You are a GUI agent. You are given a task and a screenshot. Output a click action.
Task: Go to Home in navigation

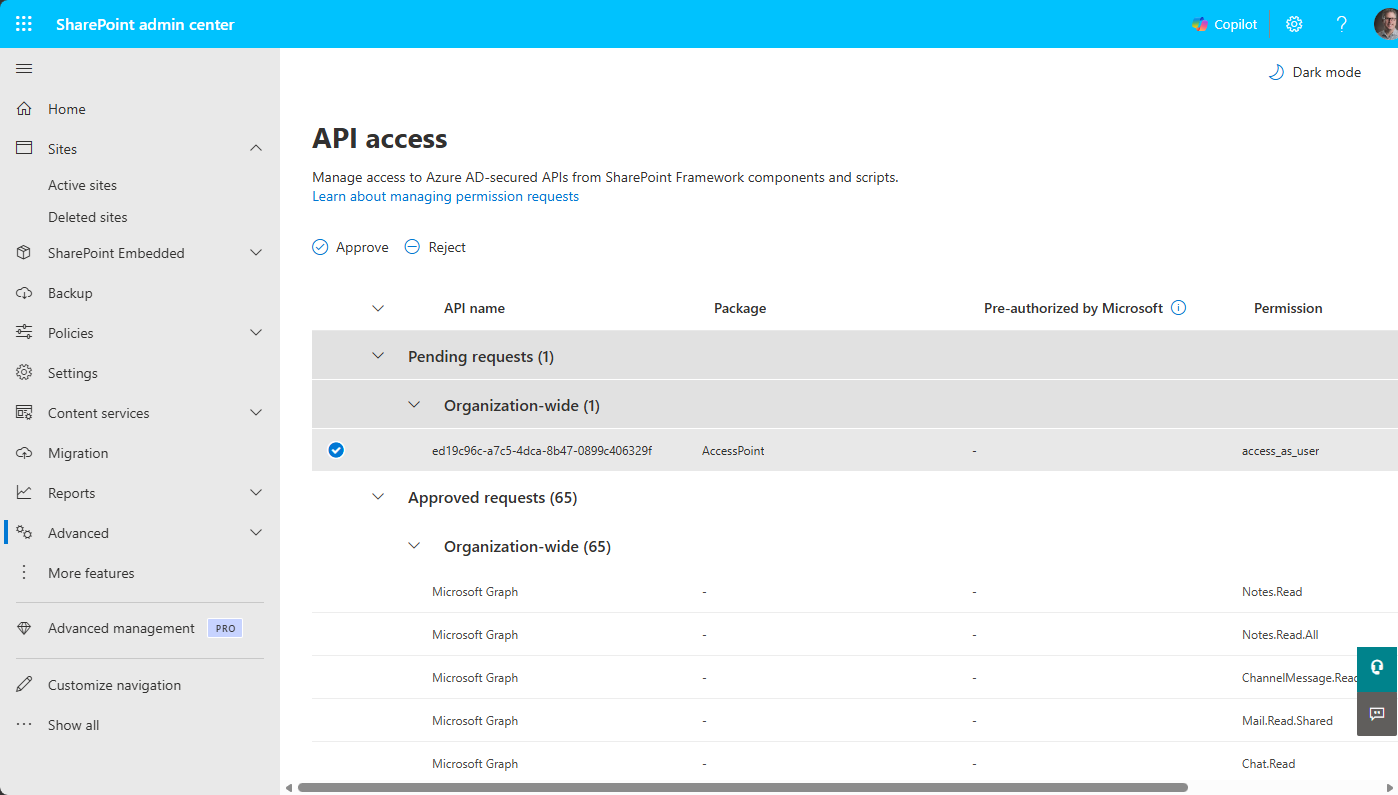click(x=67, y=109)
